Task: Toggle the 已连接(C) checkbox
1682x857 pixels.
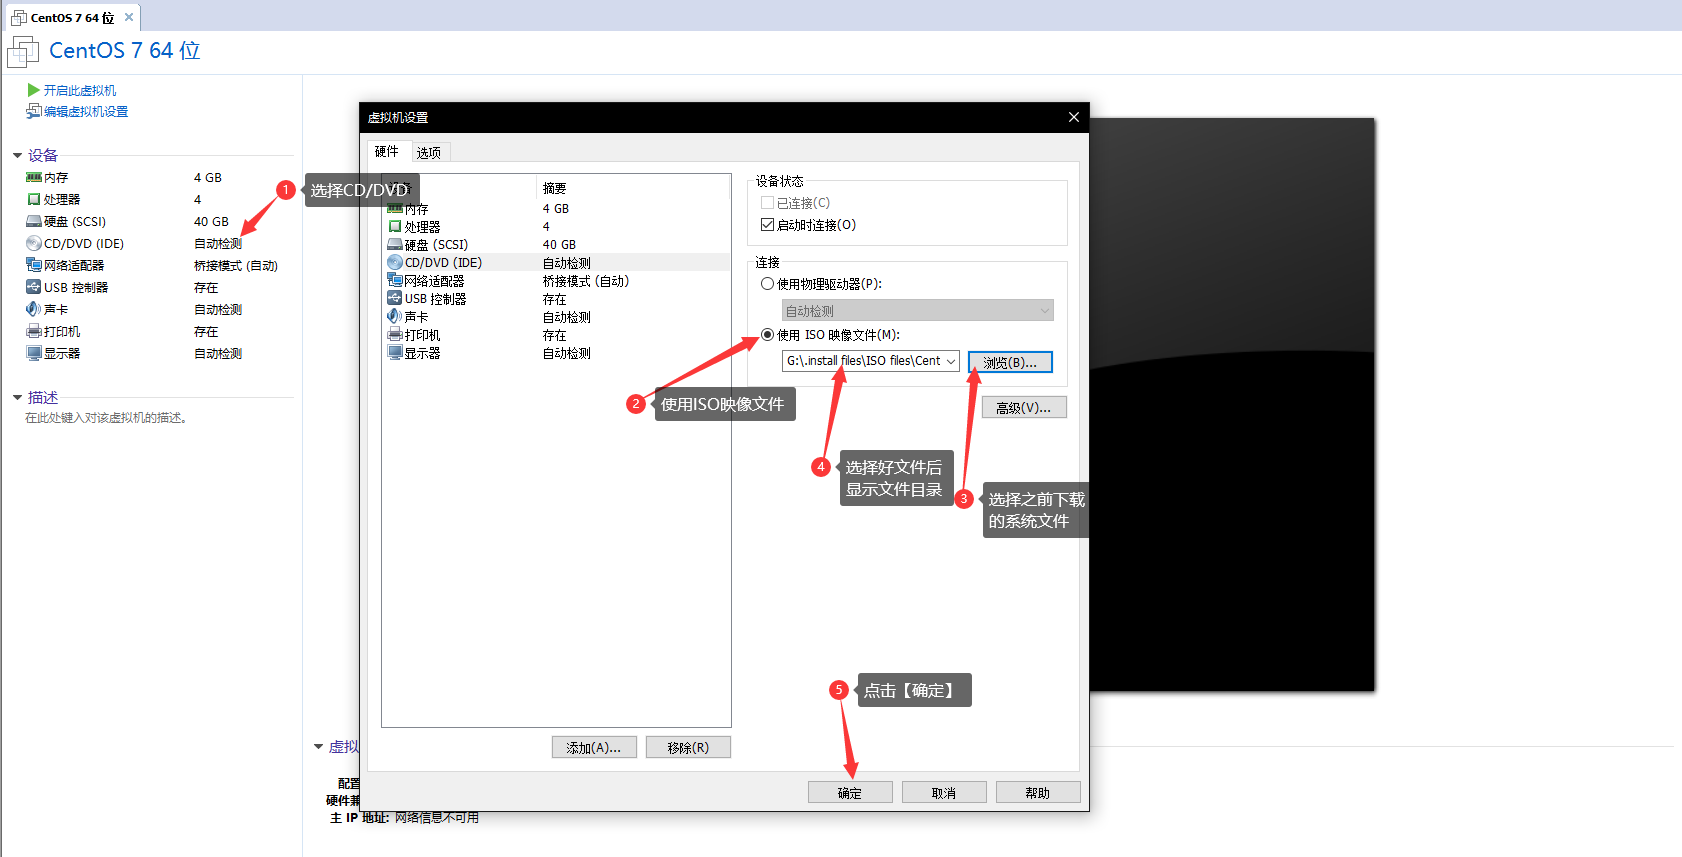Action: [x=767, y=203]
